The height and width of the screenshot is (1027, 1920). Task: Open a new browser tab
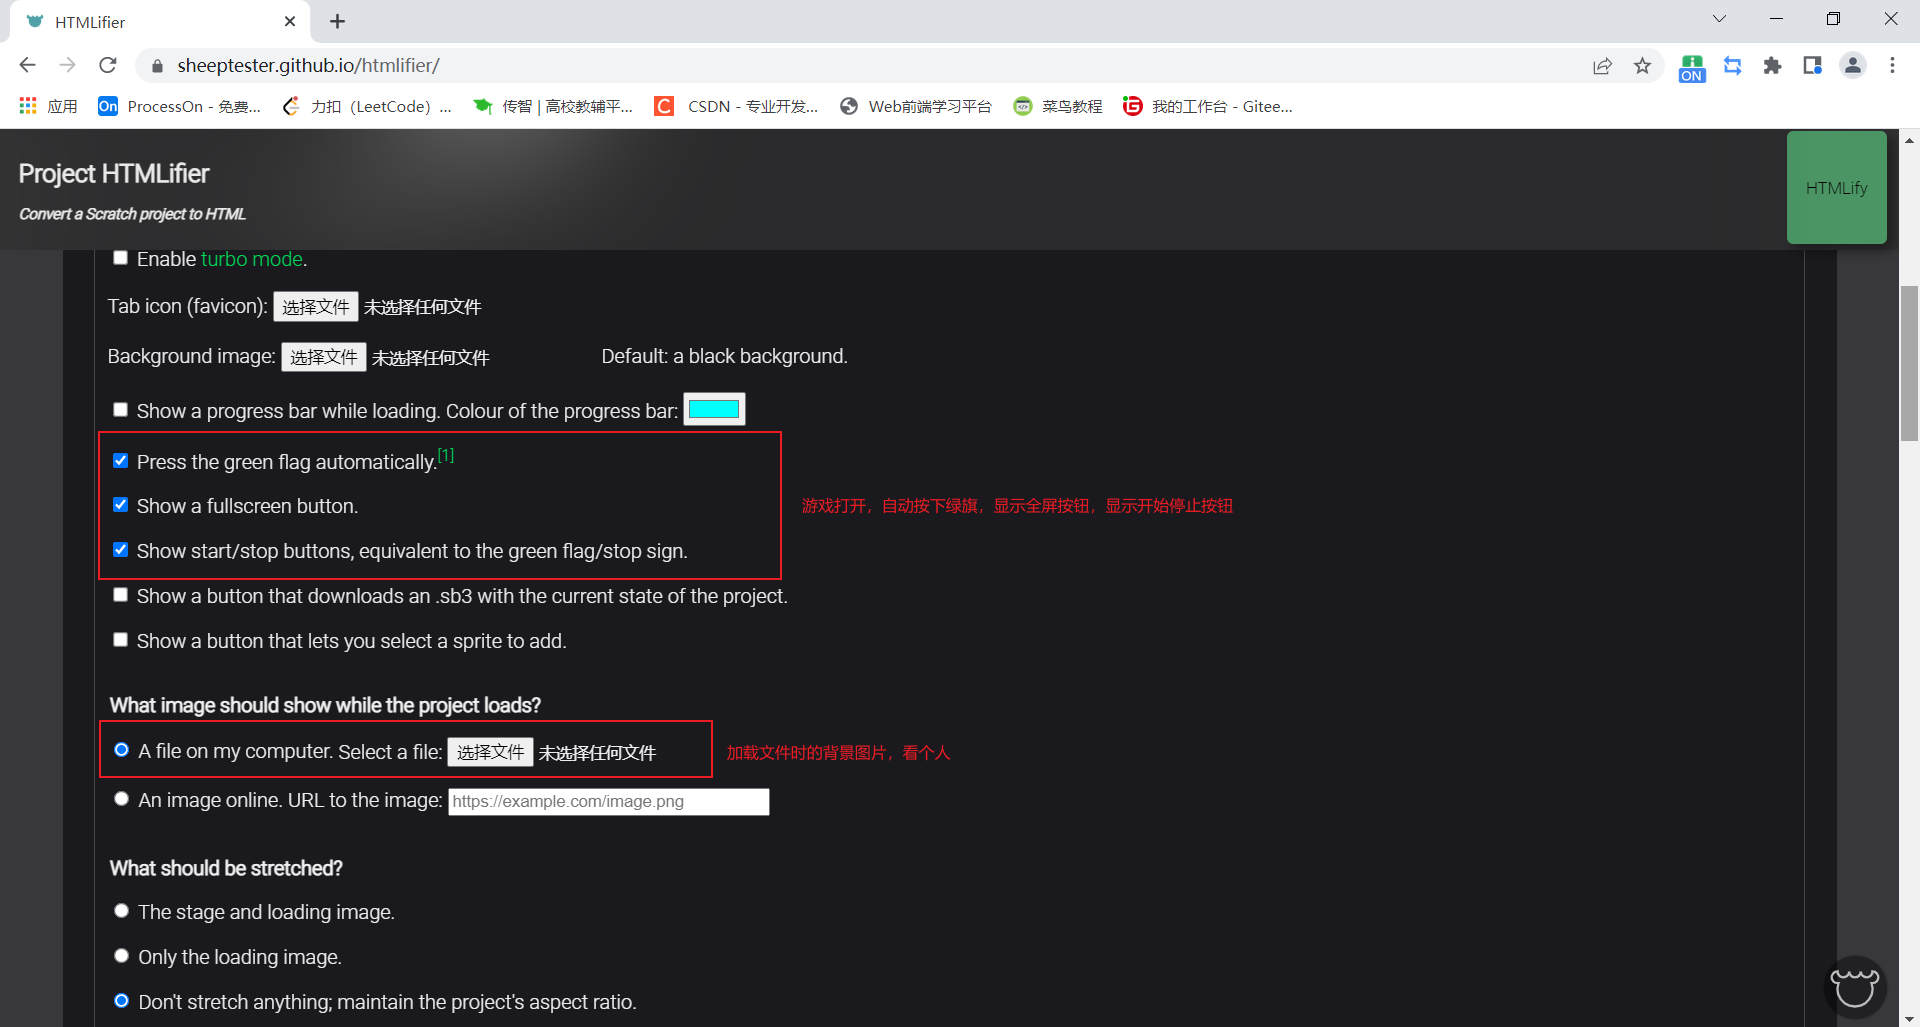tap(337, 21)
